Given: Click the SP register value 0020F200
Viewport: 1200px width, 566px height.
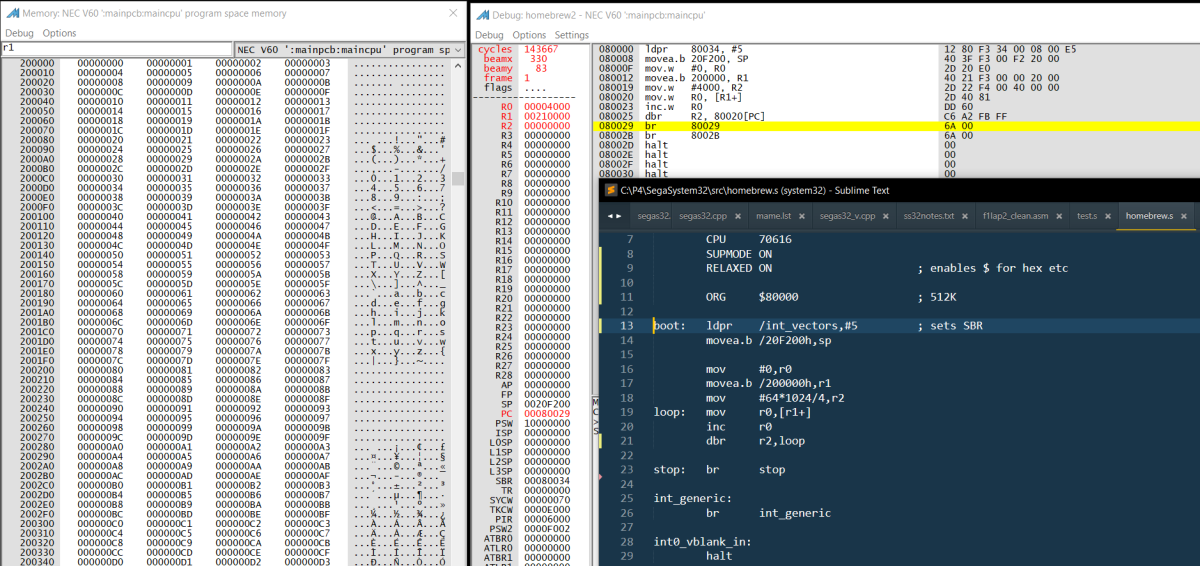Looking at the screenshot, I should coord(546,404).
